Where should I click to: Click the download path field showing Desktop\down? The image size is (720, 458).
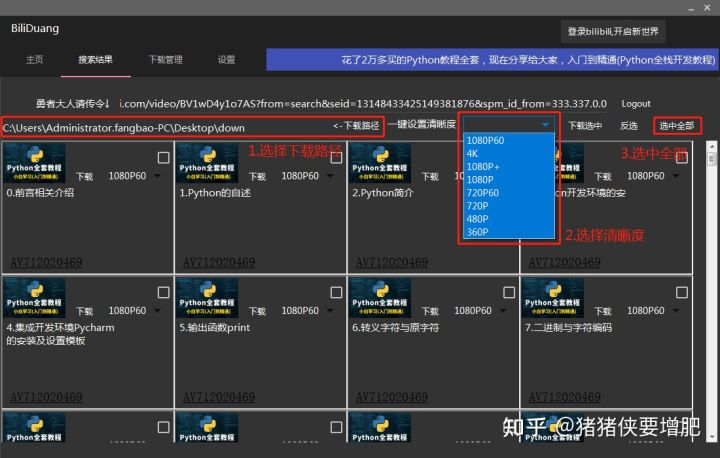click(x=165, y=128)
